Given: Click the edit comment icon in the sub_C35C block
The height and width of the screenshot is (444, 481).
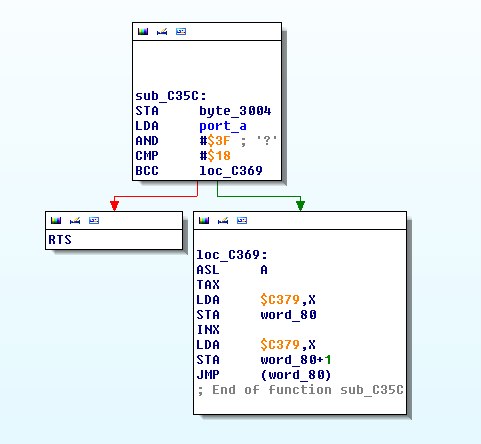Looking at the screenshot, I should 162,32.
